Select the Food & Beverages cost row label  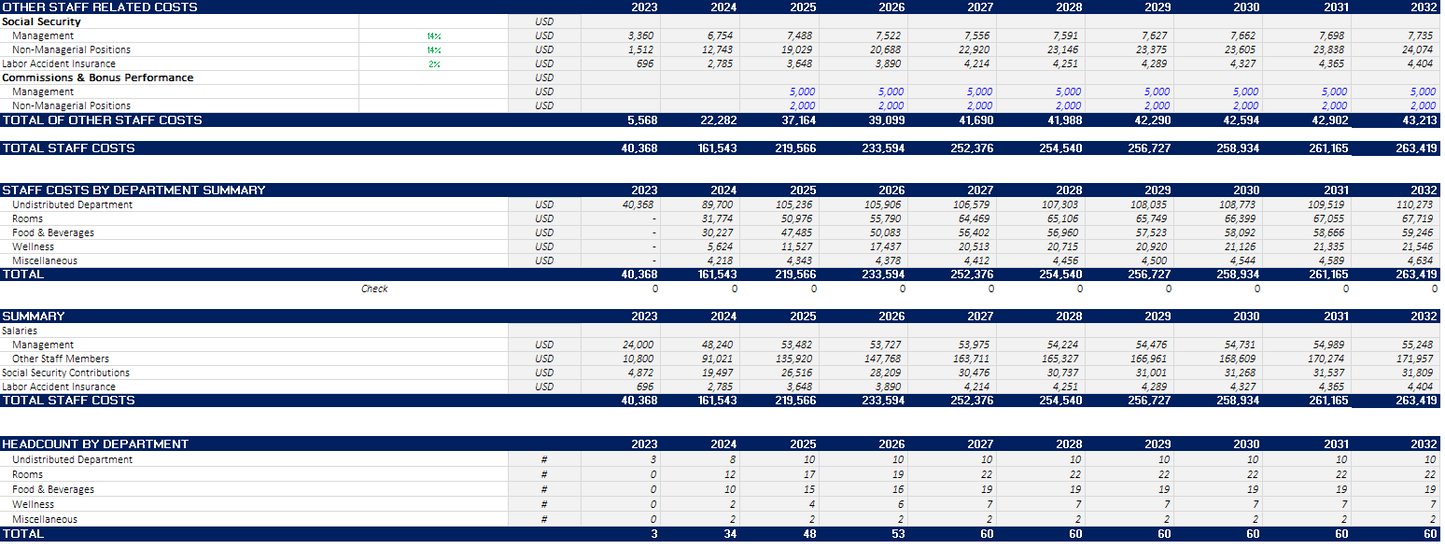click(x=53, y=233)
